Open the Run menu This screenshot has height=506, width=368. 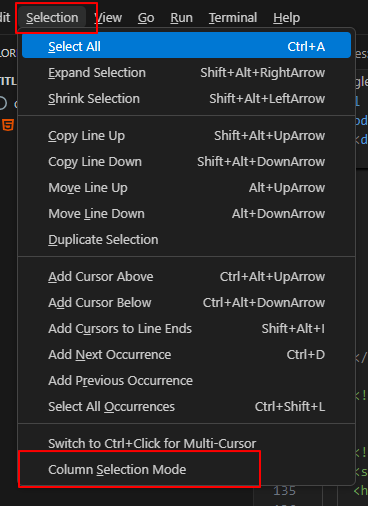point(181,18)
